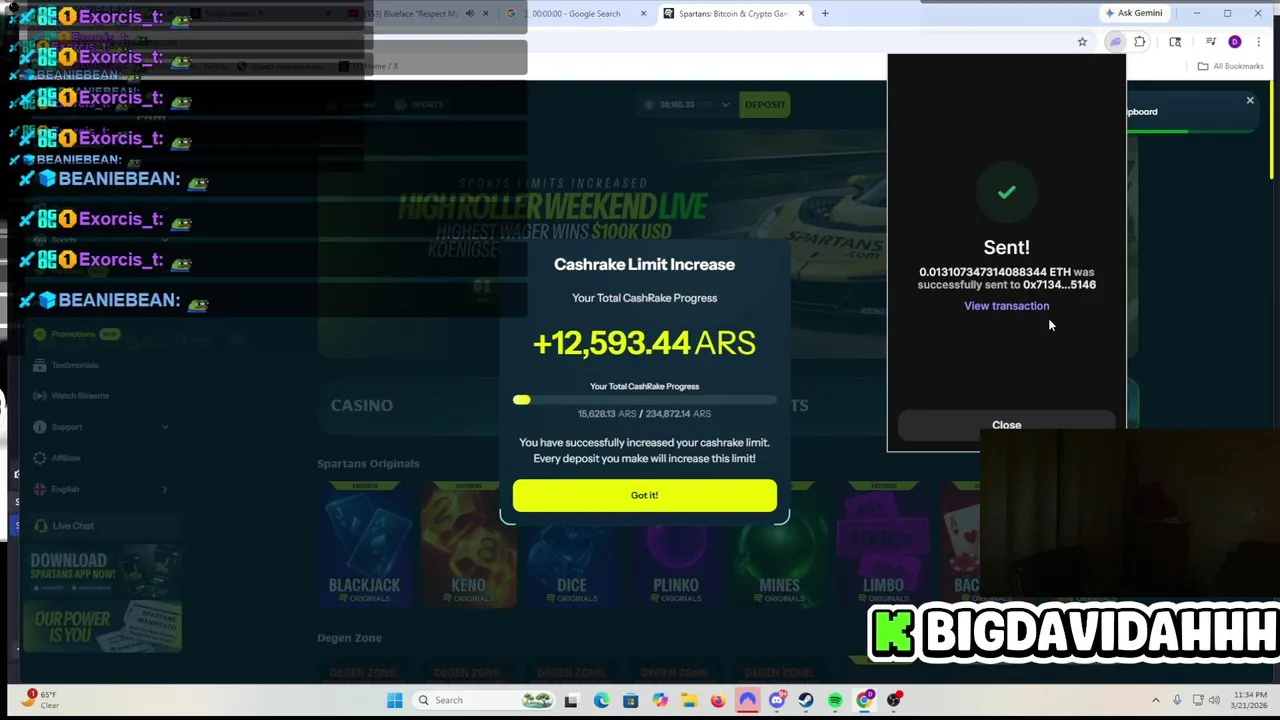Screen dimensions: 1280x720
Task: Open the Chrome three-dot menu
Action: [1258, 42]
